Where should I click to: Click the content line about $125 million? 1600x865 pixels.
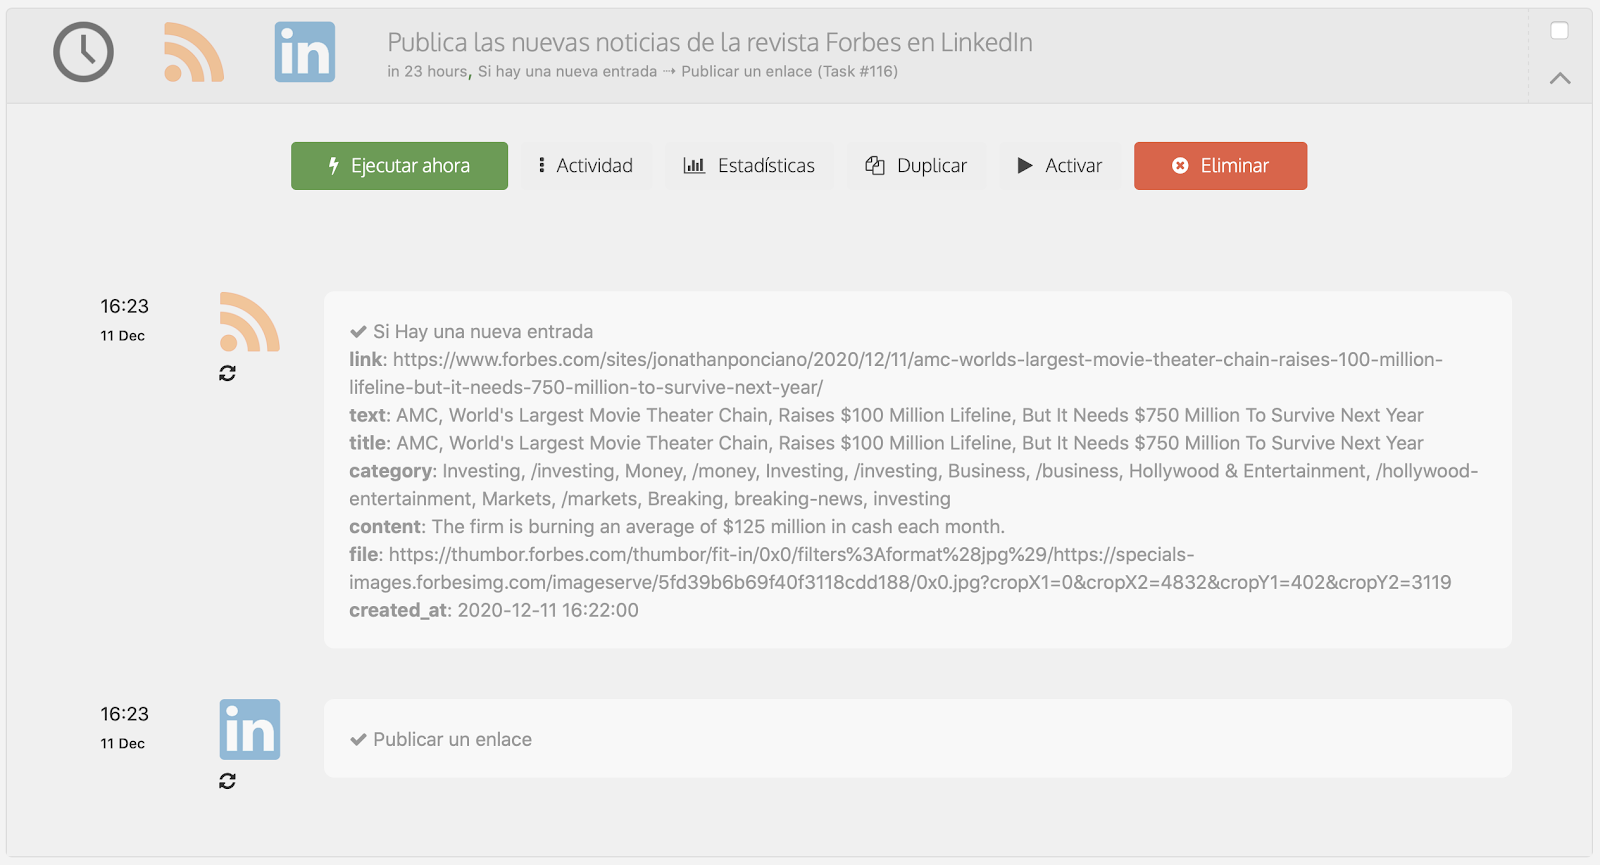coord(677,527)
